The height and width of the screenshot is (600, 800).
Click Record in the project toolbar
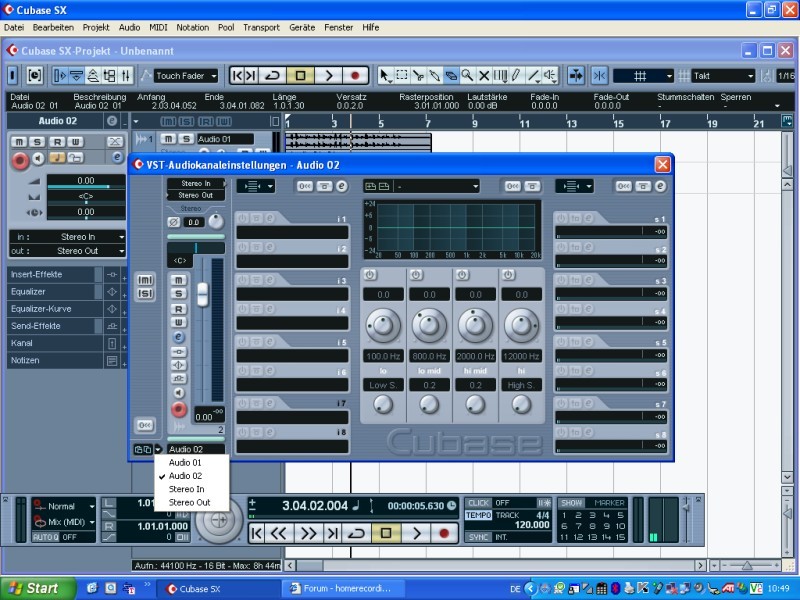[355, 76]
